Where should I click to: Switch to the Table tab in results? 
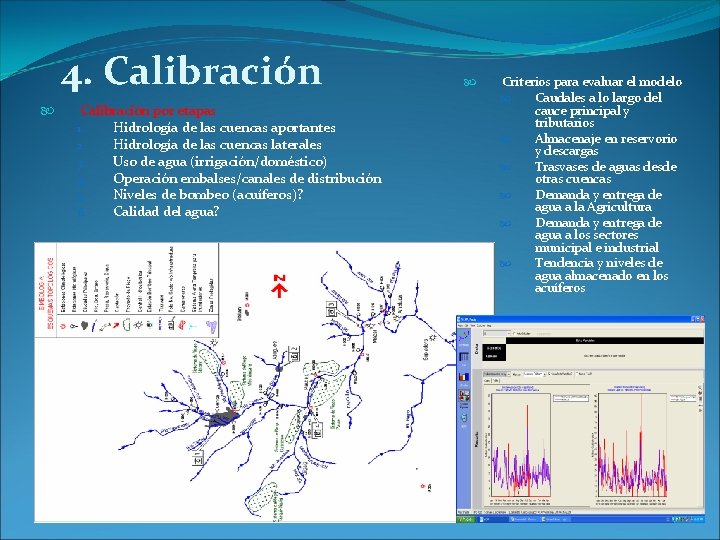click(x=496, y=381)
